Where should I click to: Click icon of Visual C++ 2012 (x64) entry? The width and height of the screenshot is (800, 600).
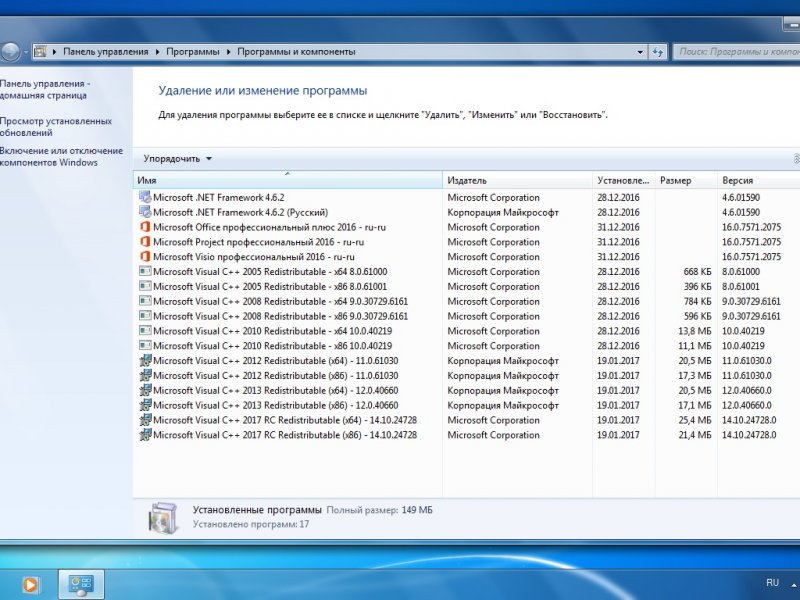[145, 361]
